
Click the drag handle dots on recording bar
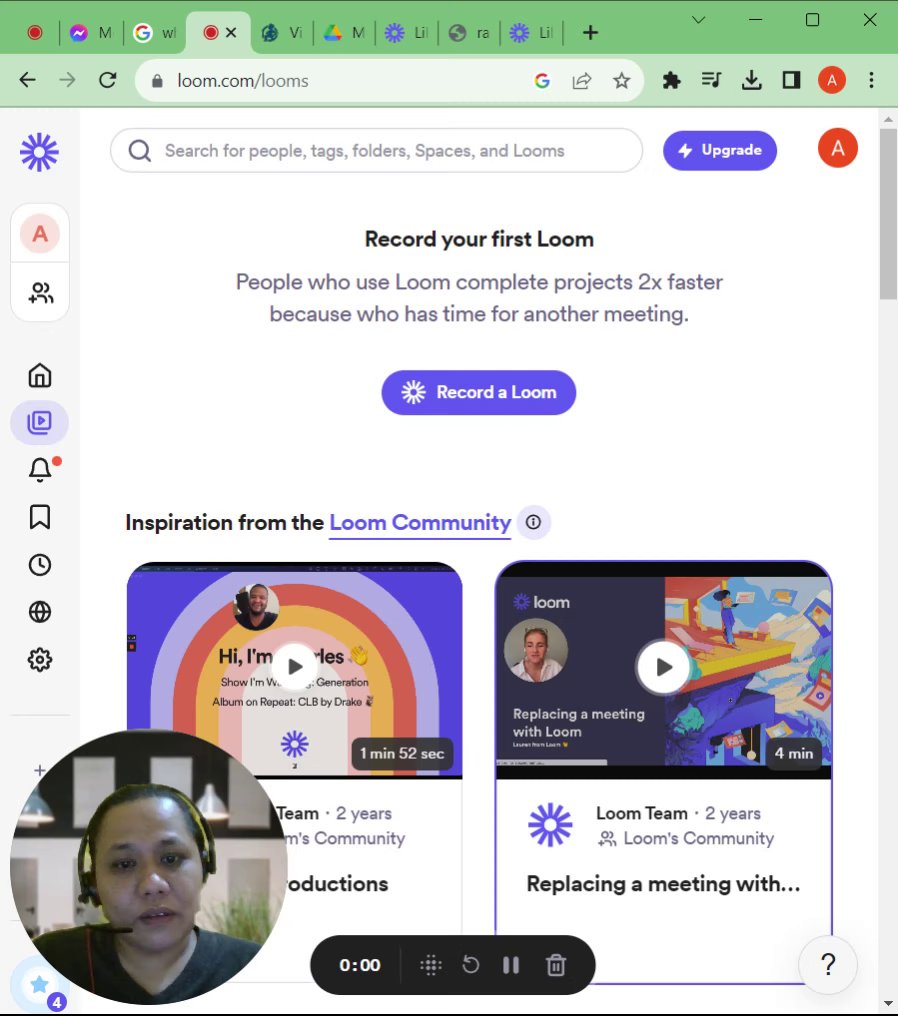point(431,965)
